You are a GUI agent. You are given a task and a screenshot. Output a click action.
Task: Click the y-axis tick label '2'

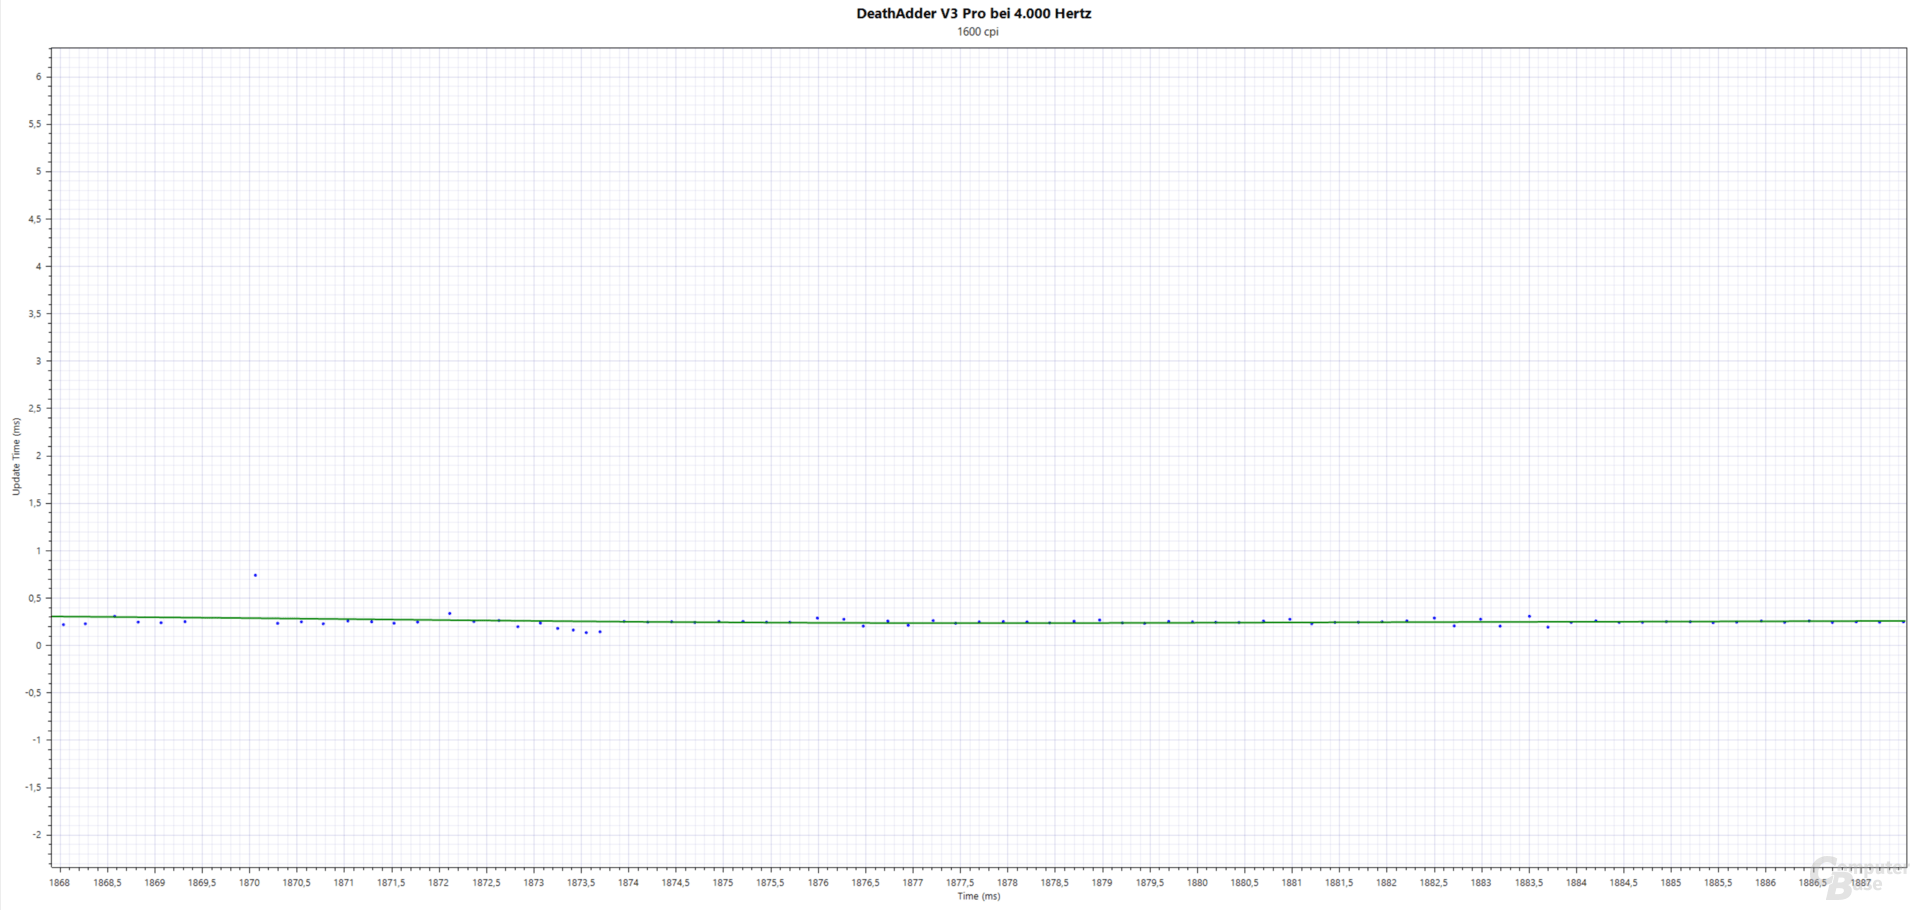pyautogui.click(x=38, y=456)
